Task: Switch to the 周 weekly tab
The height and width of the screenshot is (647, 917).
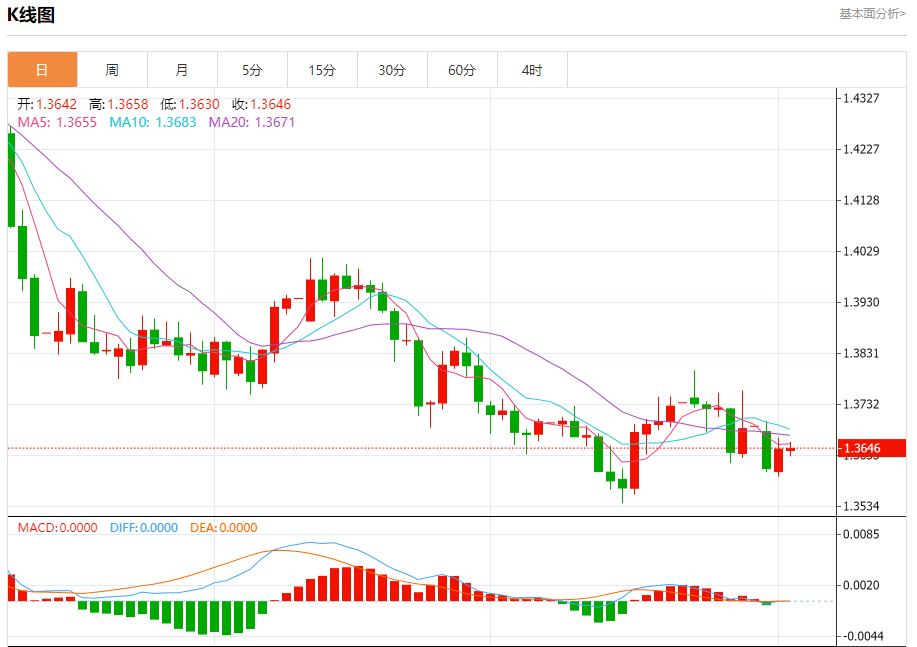Action: coord(112,70)
